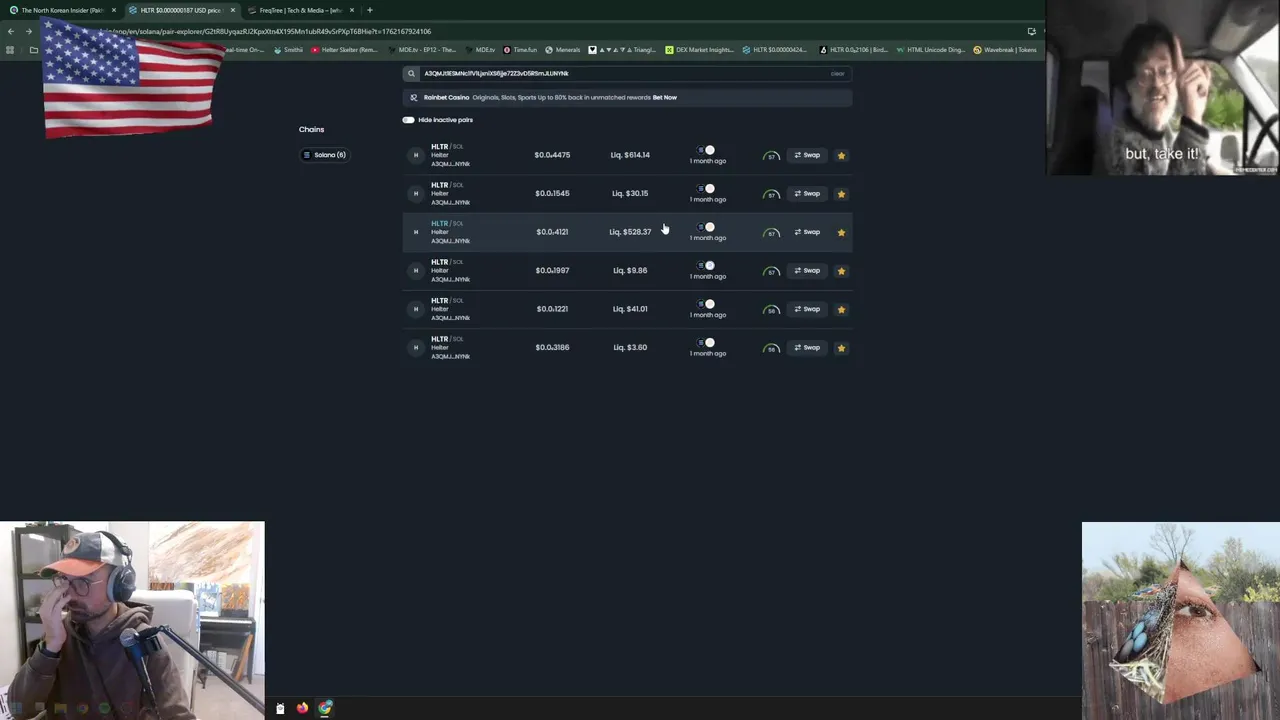Open the Time.fun bookmark

(520, 50)
